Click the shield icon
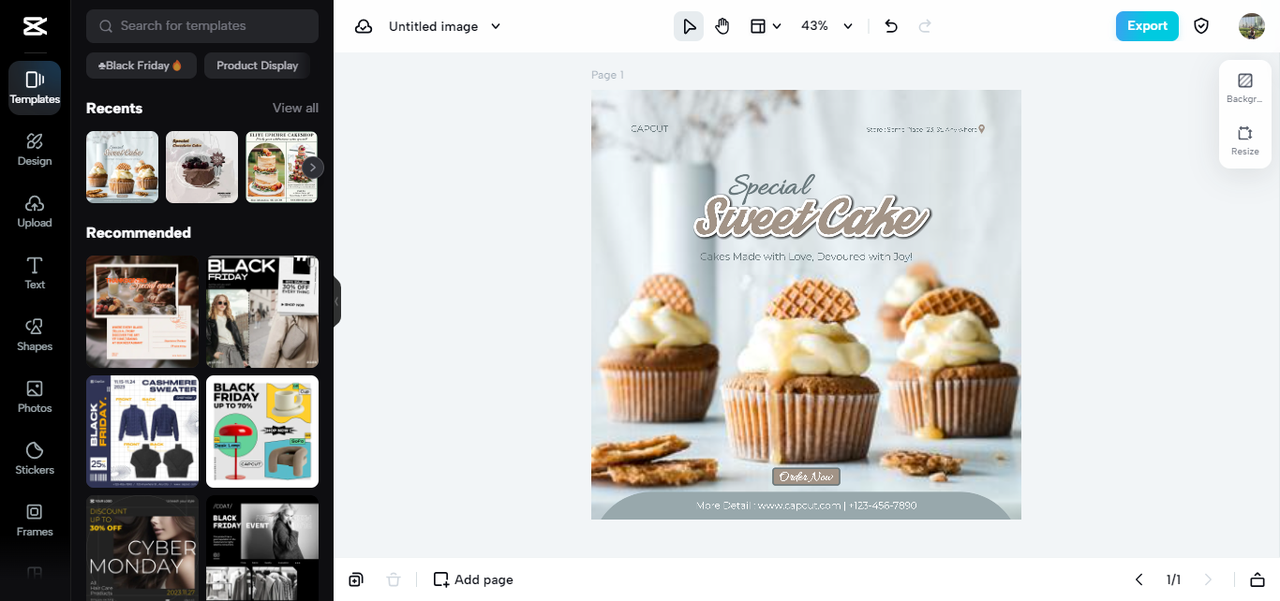This screenshot has width=1280, height=601. coord(1202,26)
